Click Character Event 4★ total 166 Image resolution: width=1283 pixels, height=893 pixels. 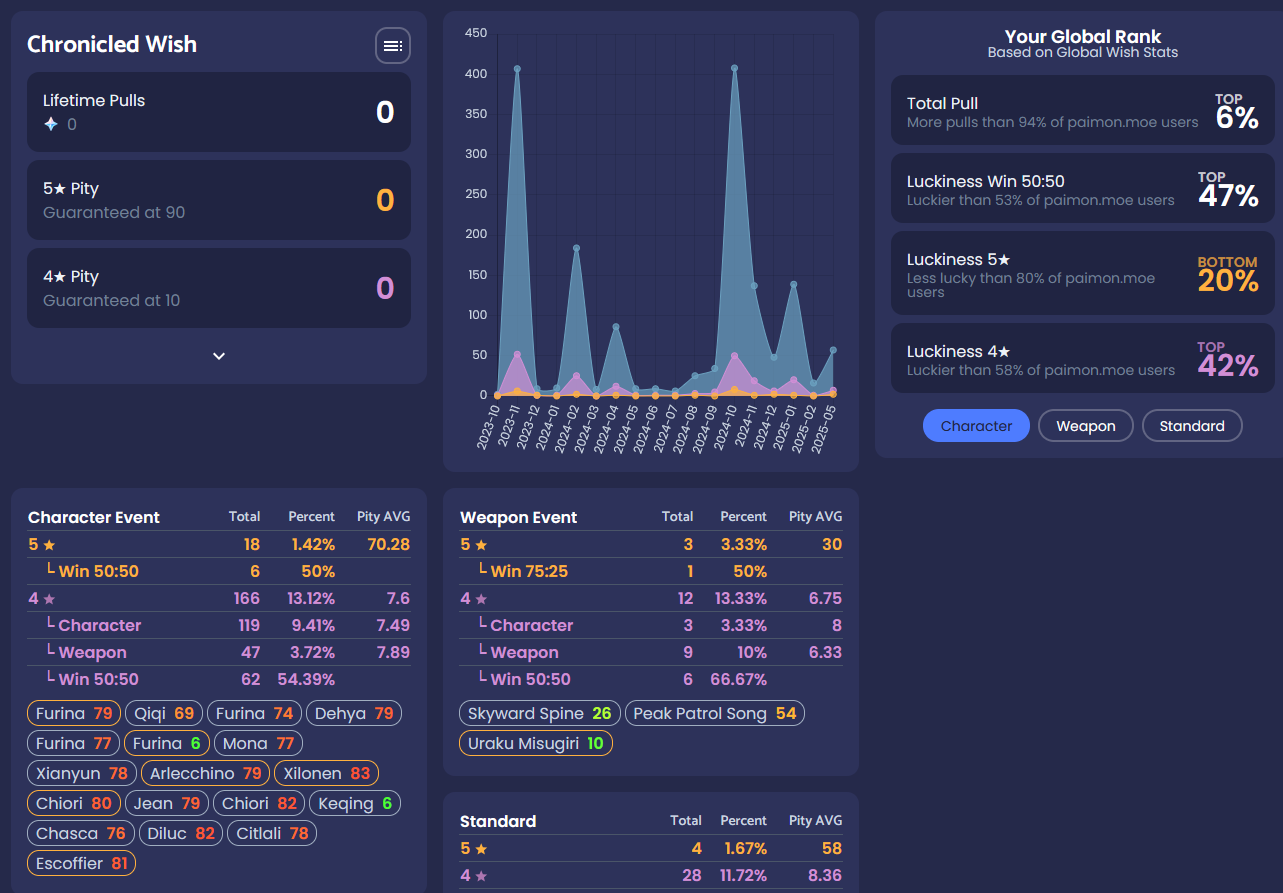pyautogui.click(x=246, y=598)
